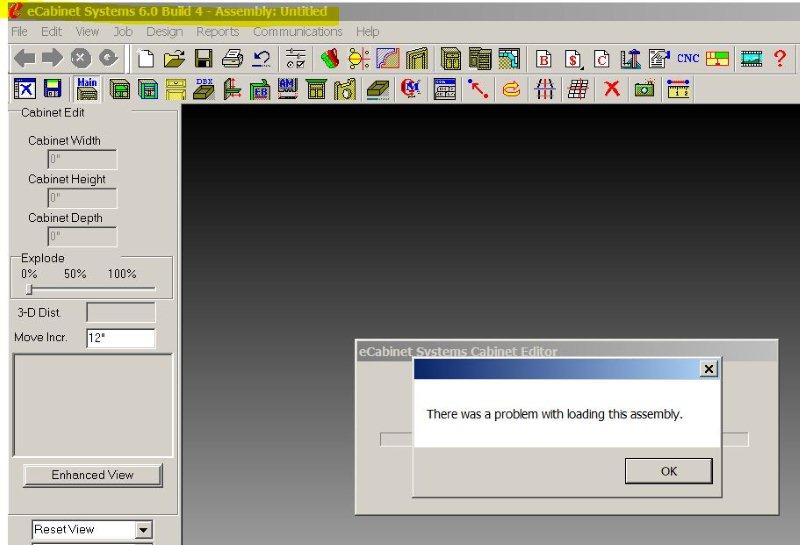
Task: Open a file with the folder icon
Action: coord(174,58)
